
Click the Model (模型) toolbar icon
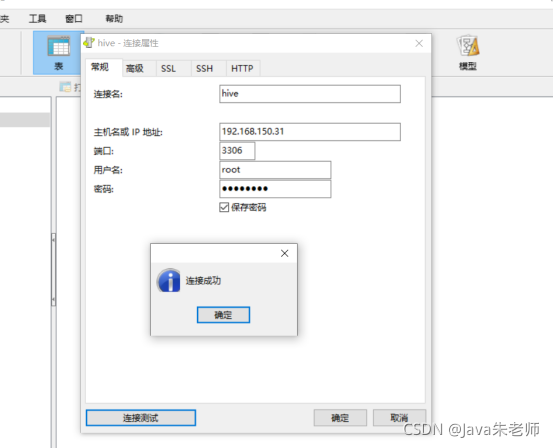468,52
